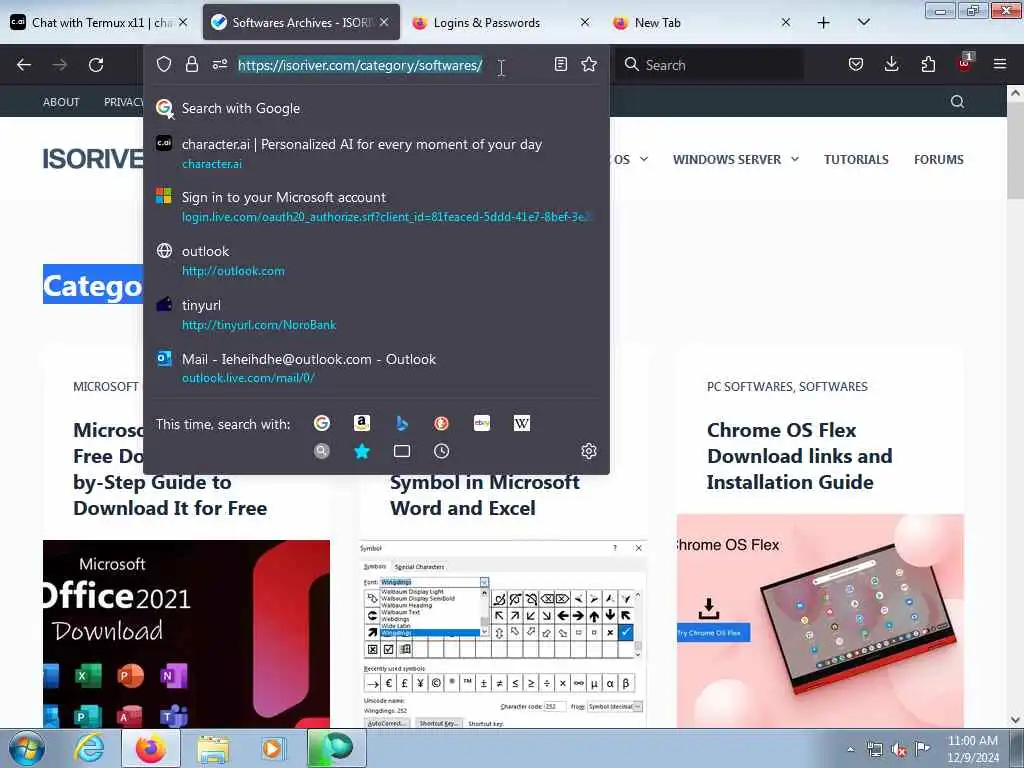This screenshot has height=768, width=1024.
Task: Show site security padlock info
Action: tap(191, 64)
